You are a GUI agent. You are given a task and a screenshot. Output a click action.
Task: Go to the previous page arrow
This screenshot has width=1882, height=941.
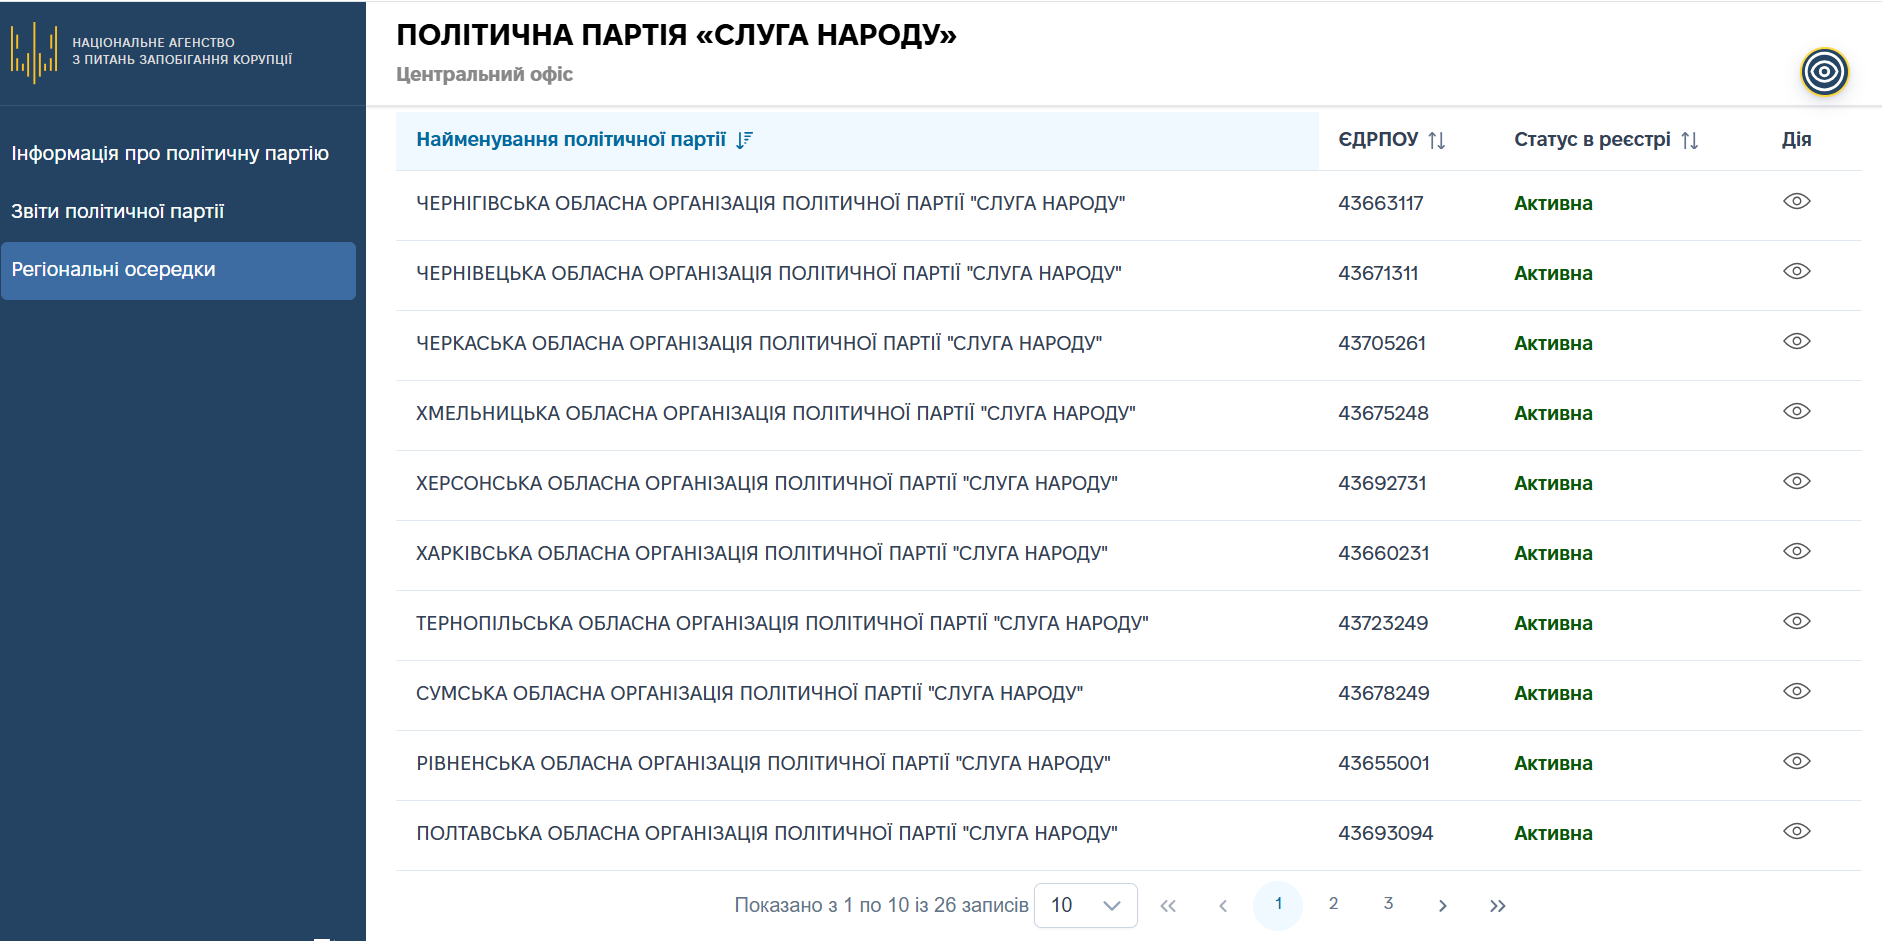[x=1223, y=906]
